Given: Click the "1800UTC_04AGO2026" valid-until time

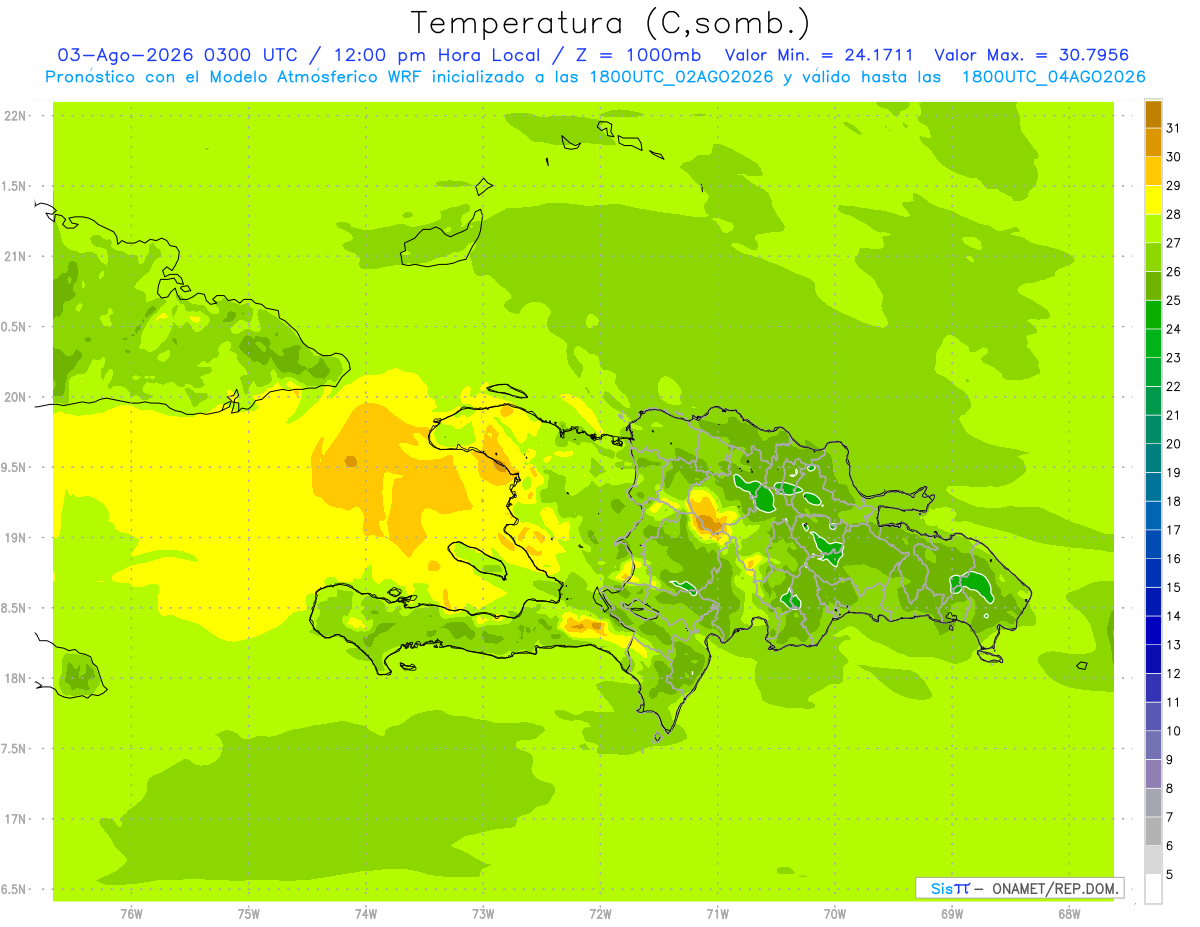Looking at the screenshot, I should coord(1053,76).
